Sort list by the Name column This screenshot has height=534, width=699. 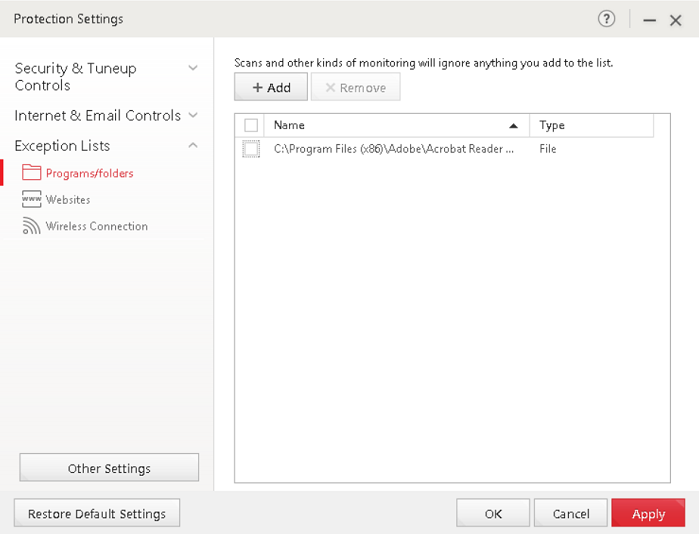390,125
